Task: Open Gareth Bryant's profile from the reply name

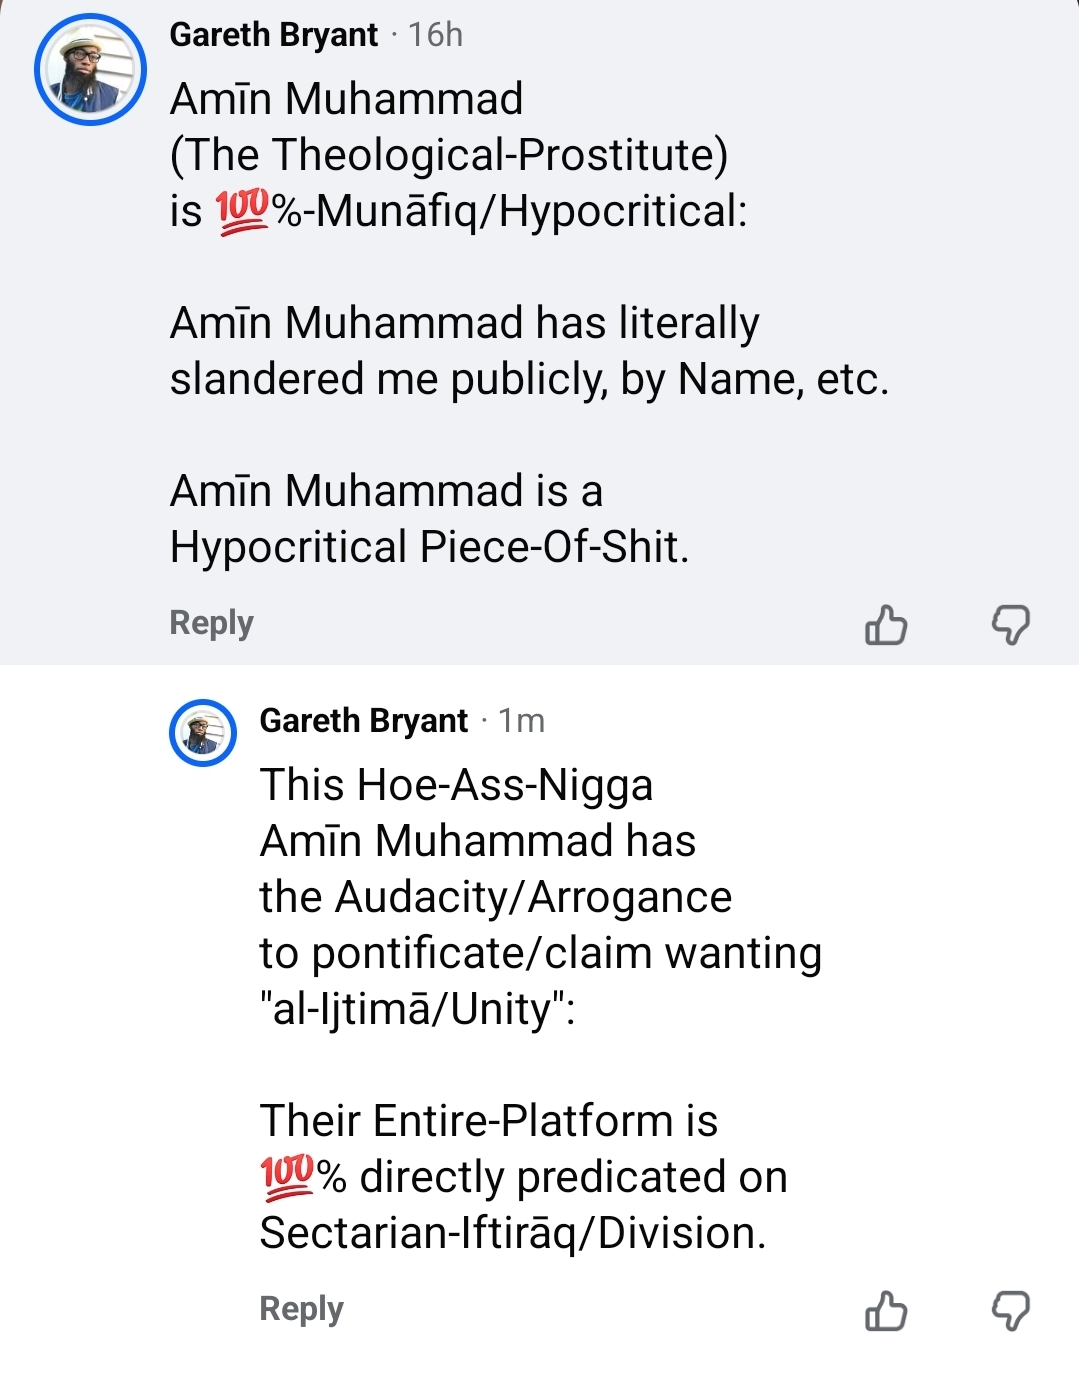Action: 363,720
